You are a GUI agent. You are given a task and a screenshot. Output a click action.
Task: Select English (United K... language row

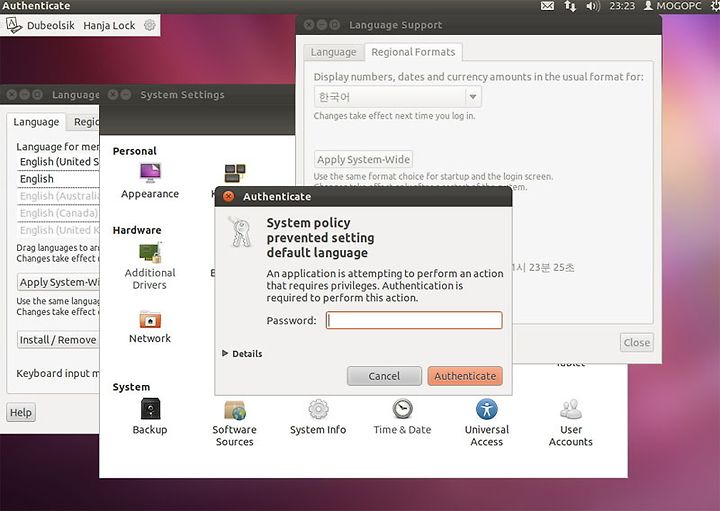click(x=58, y=230)
